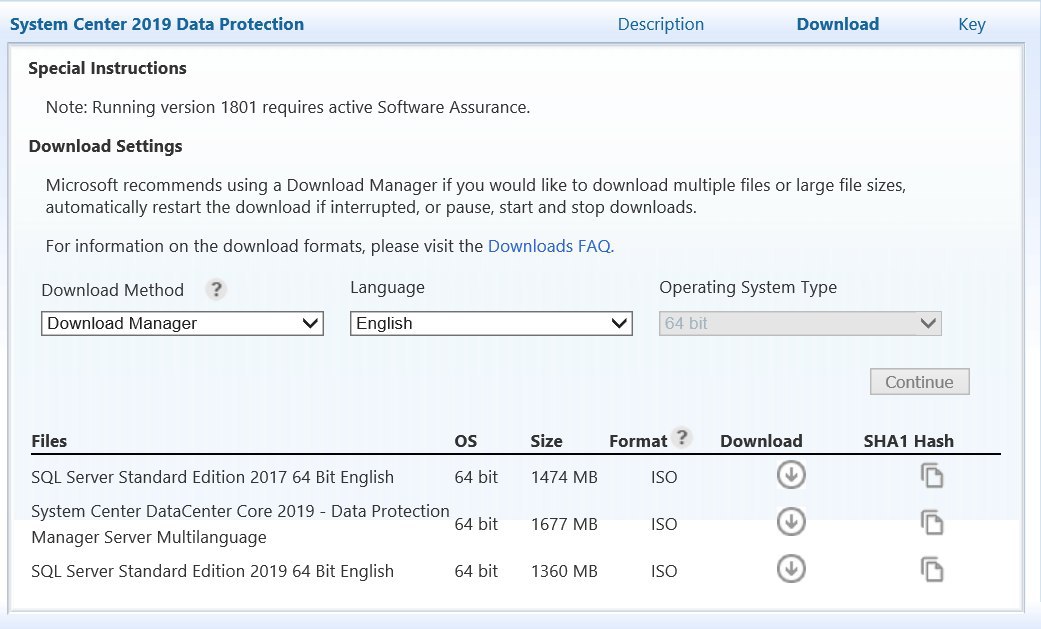The image size is (1041, 629).
Task: Copy SHA1 hash for Data Protection Manager Server
Action: [931, 523]
